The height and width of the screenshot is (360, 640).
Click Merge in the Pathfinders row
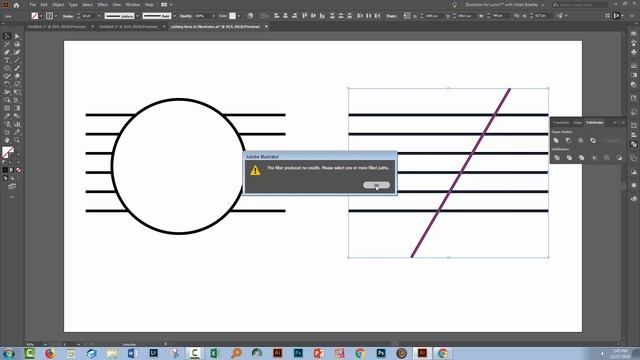(x=582, y=158)
